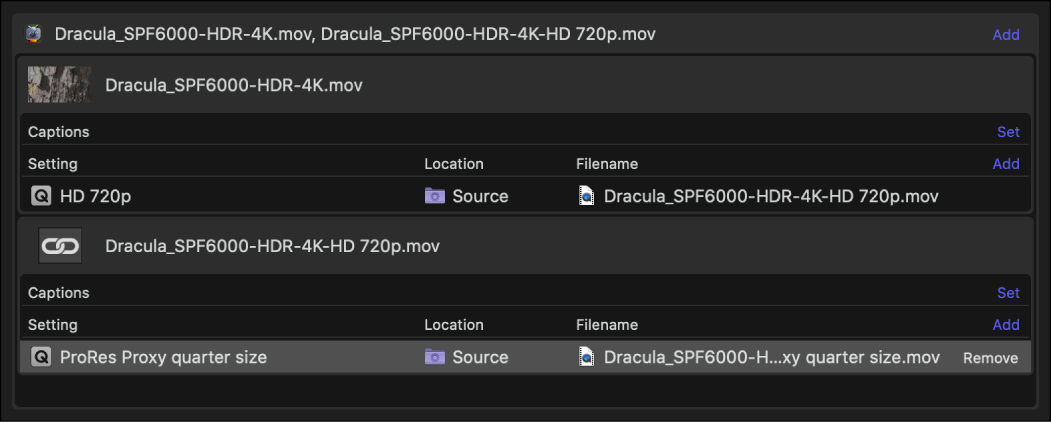The image size is (1051, 423).
Task: Click Set for the second job's captions
Action: pos(1008,293)
